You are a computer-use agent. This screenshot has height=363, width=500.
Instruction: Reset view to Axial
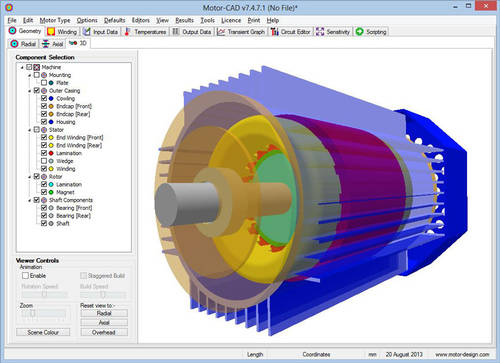click(104, 323)
